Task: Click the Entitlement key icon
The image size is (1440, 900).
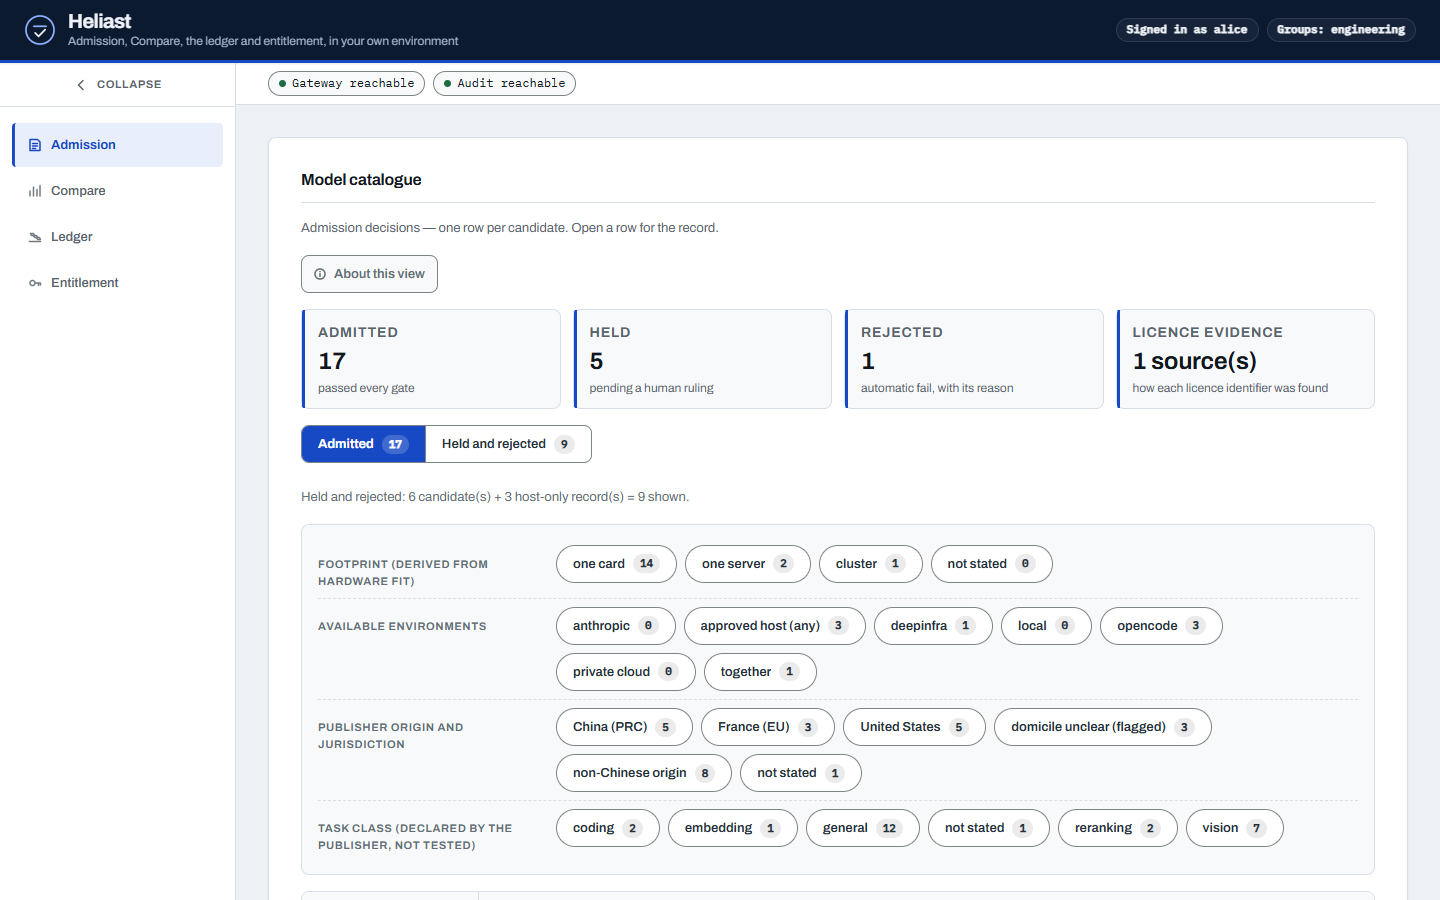Action: point(35,283)
